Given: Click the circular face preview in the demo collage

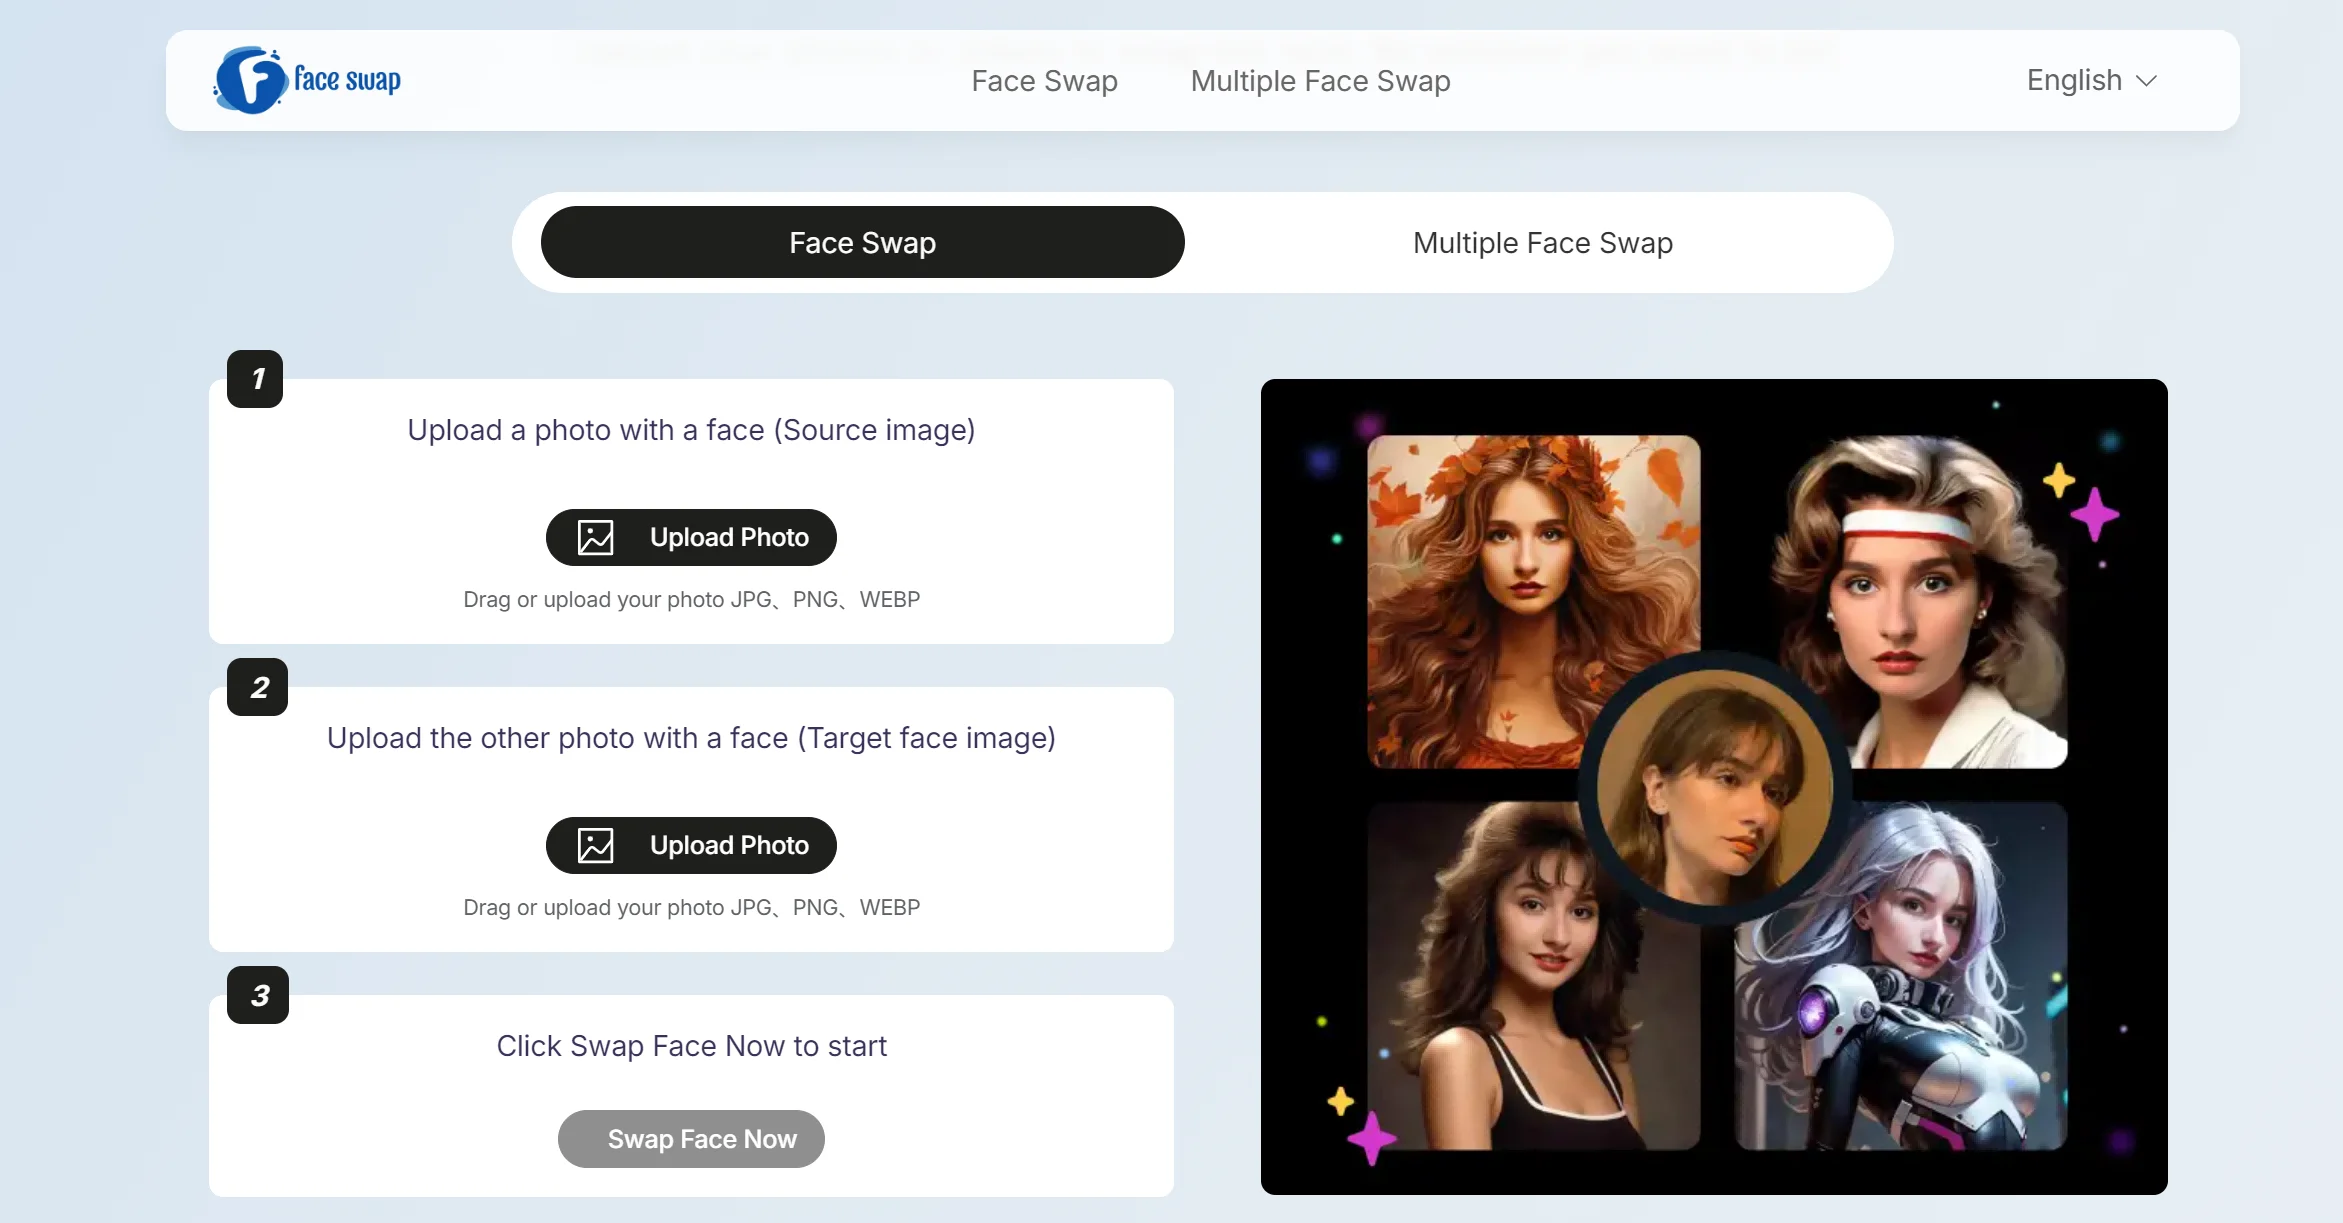Looking at the screenshot, I should pyautogui.click(x=1714, y=790).
